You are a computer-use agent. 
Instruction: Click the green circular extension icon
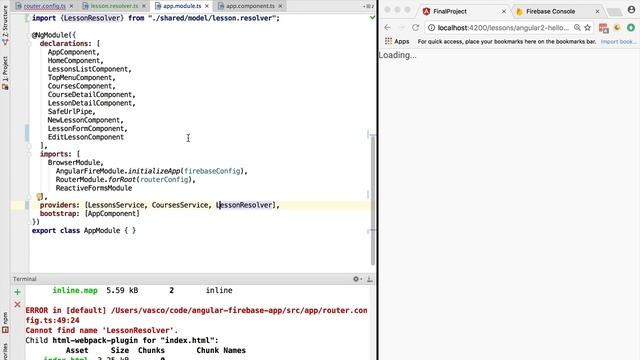click(631, 27)
